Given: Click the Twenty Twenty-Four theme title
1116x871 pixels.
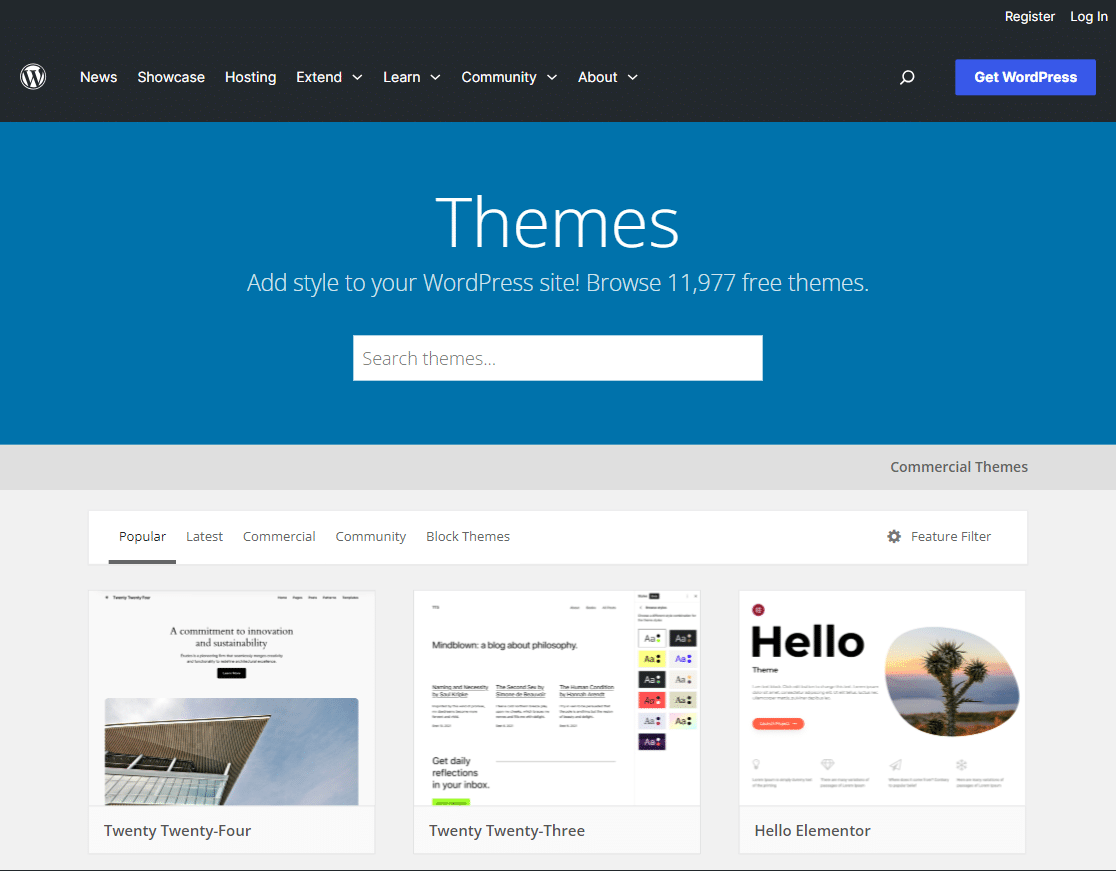Looking at the screenshot, I should click(177, 830).
